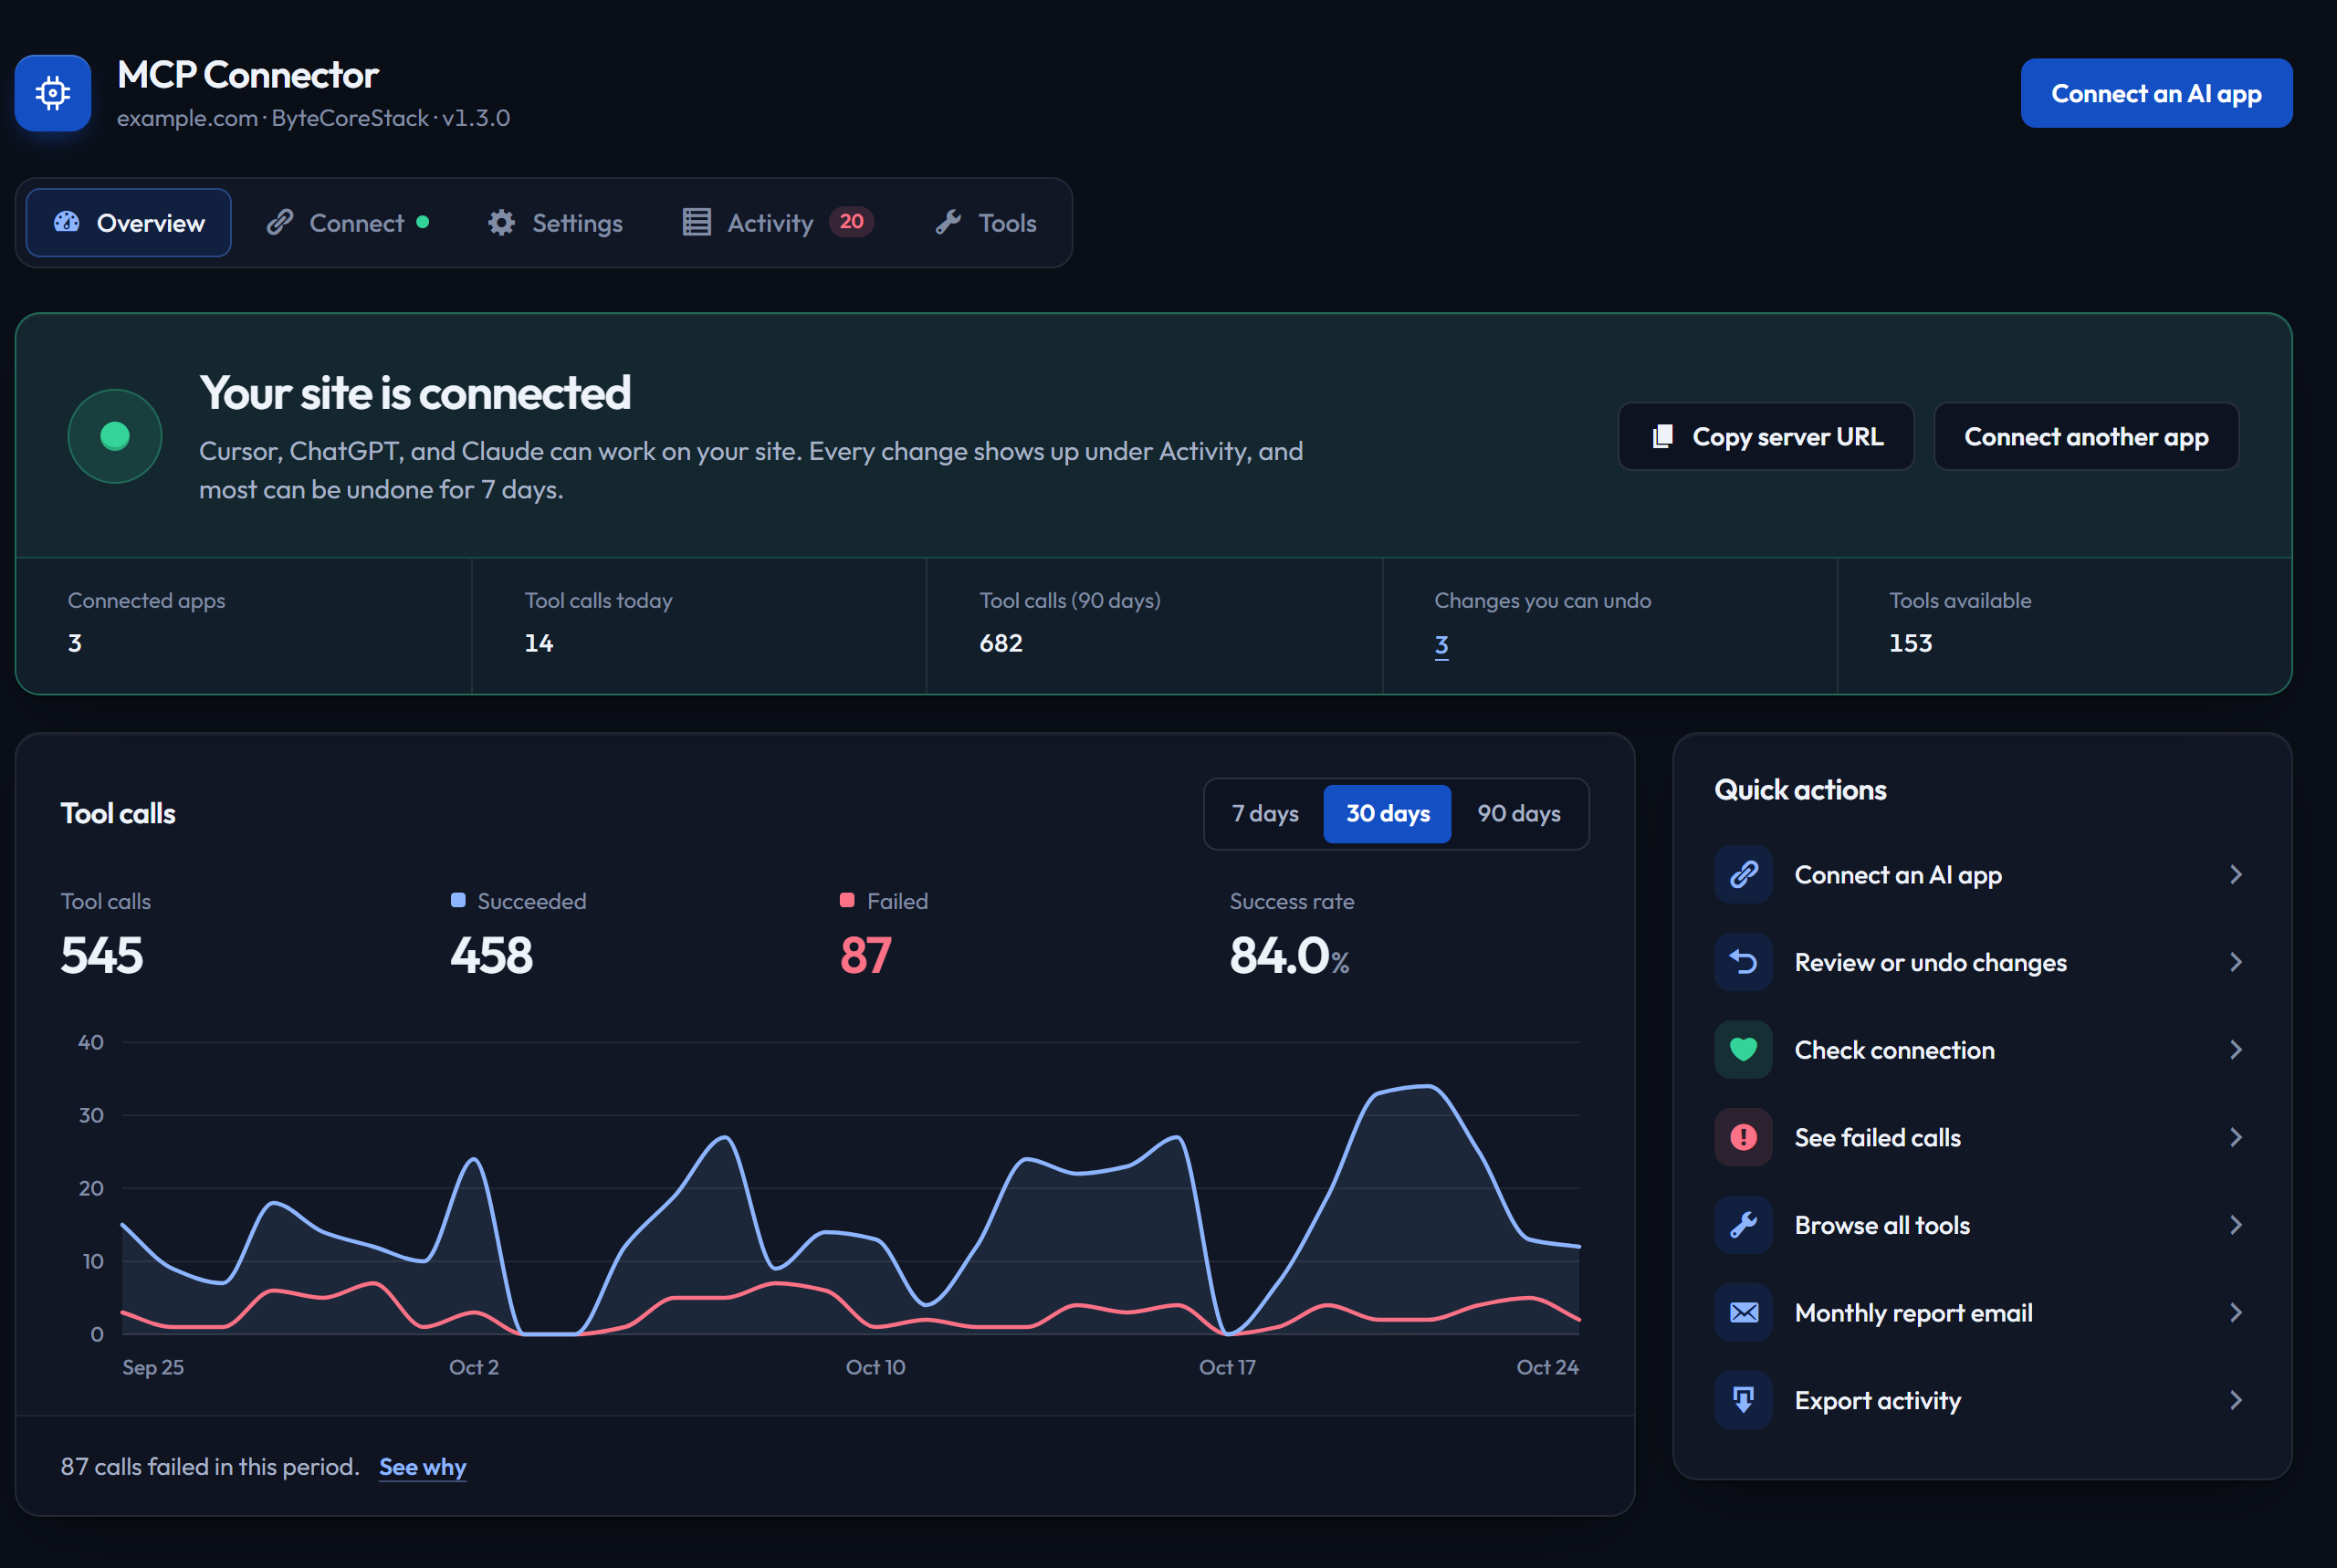Click the envelope Monthly report email icon
The image size is (2337, 1568).
[1743, 1312]
